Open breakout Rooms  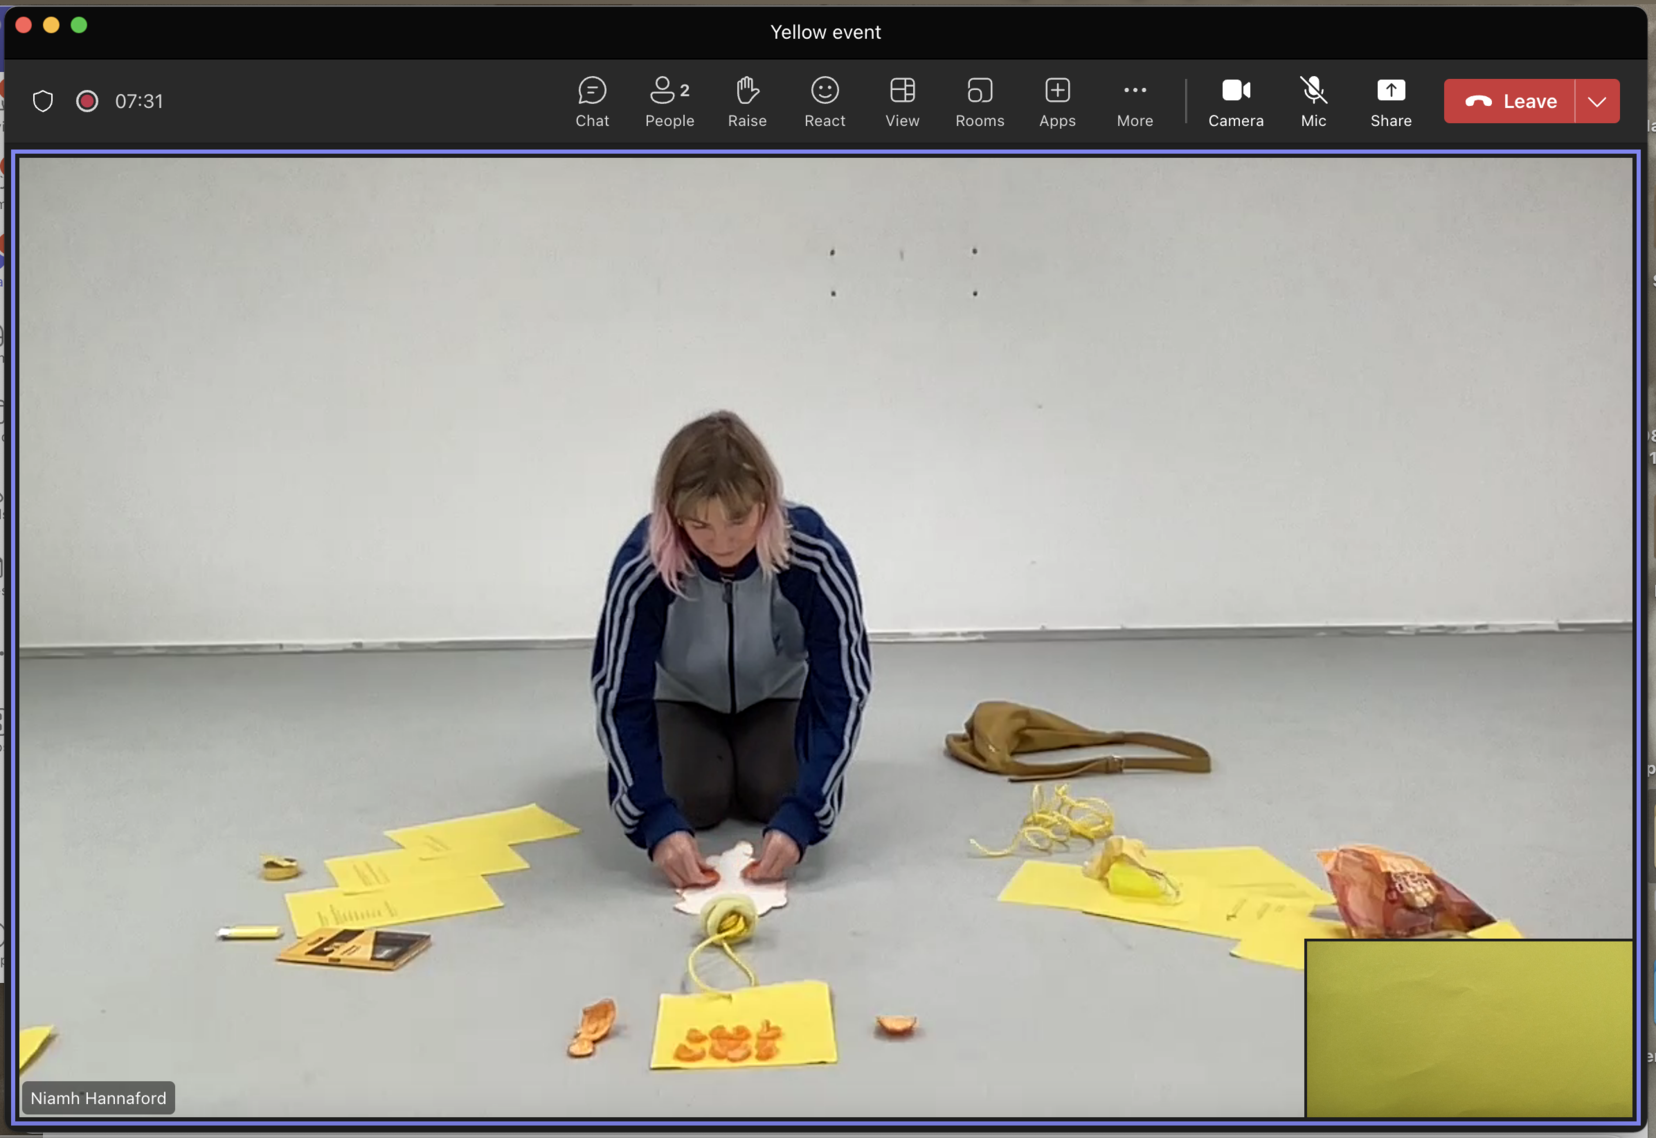click(x=979, y=102)
